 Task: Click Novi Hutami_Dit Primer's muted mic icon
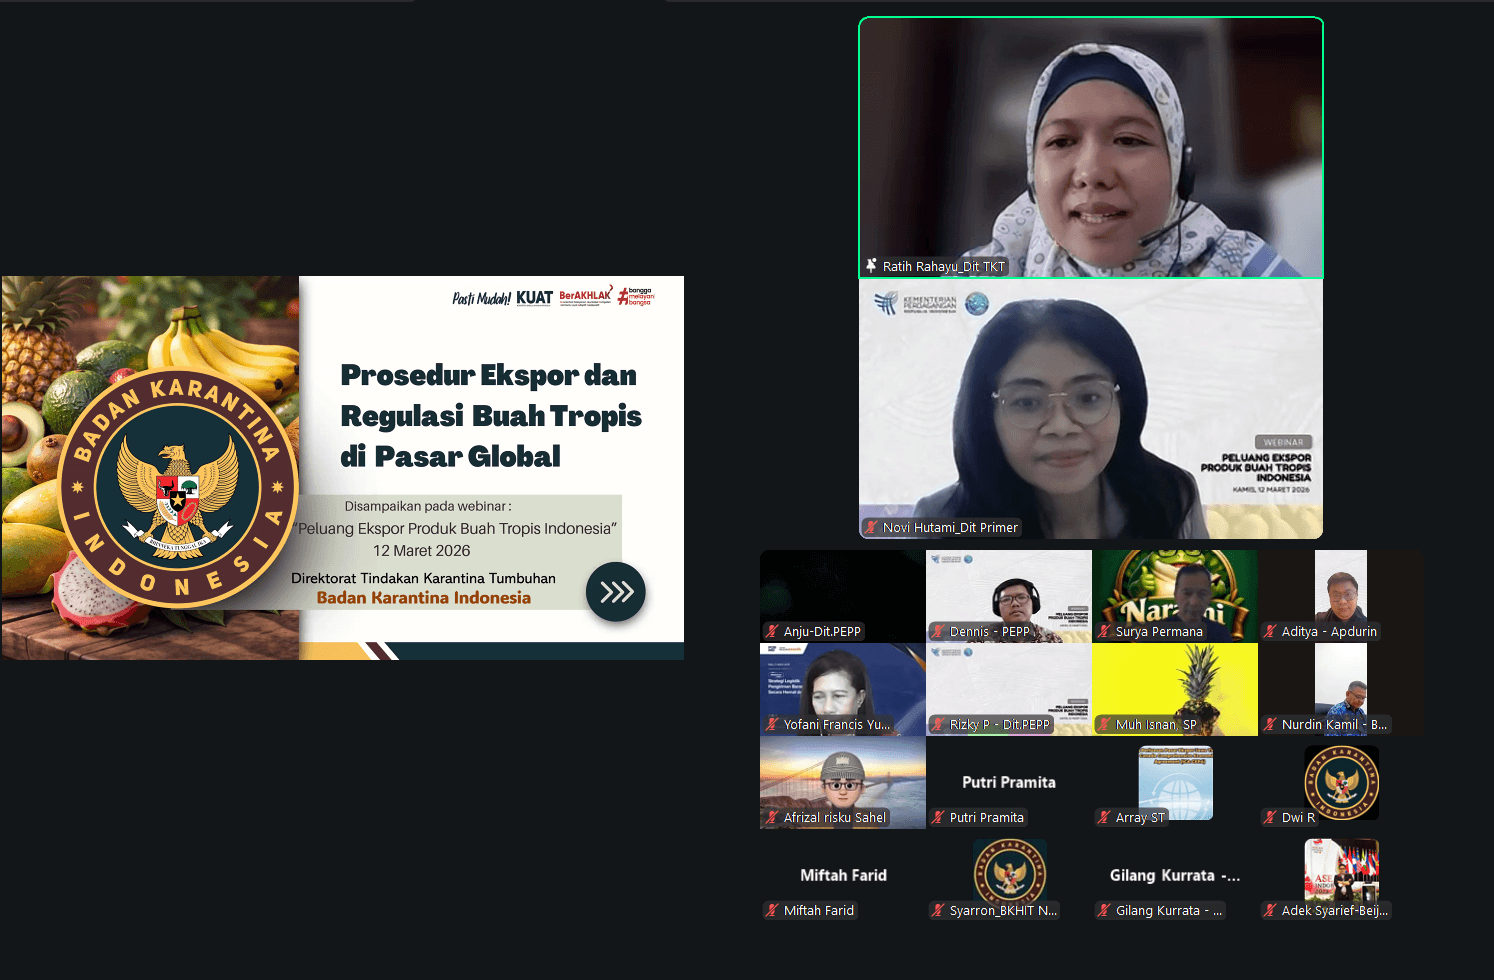click(x=871, y=527)
